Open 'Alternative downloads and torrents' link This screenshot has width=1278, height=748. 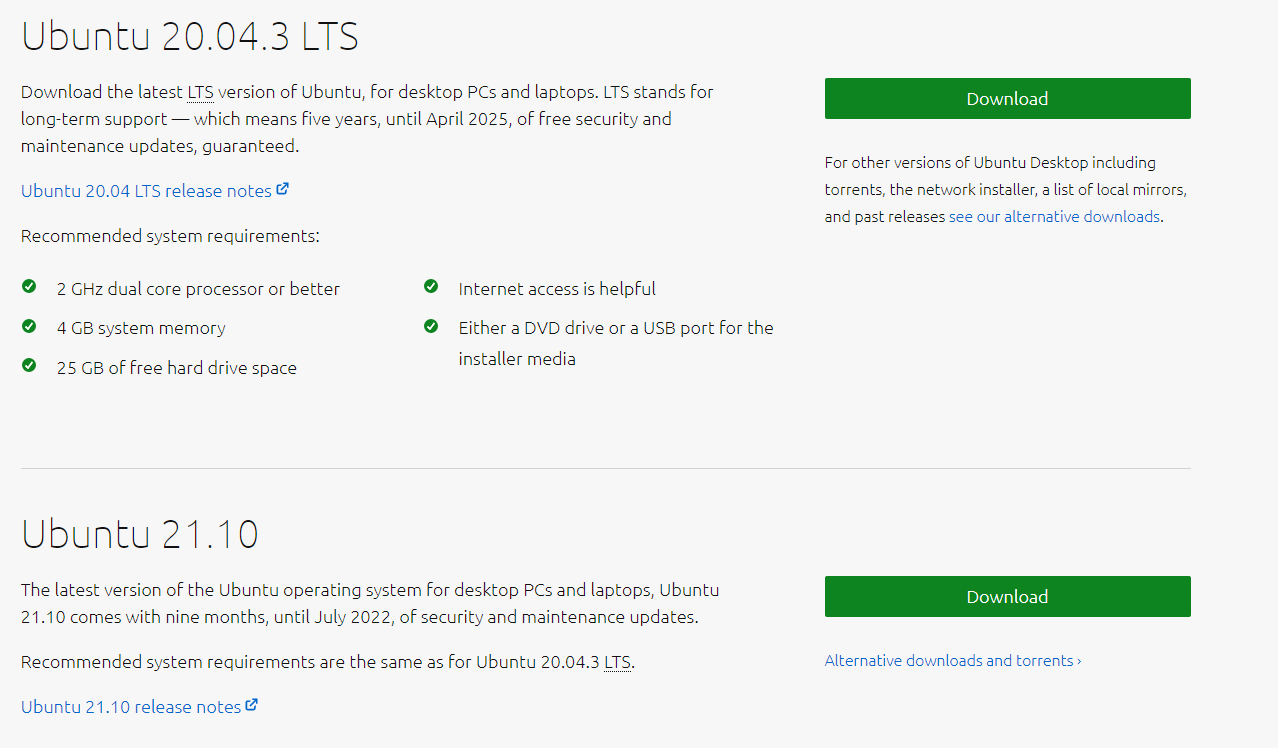[x=952, y=661]
